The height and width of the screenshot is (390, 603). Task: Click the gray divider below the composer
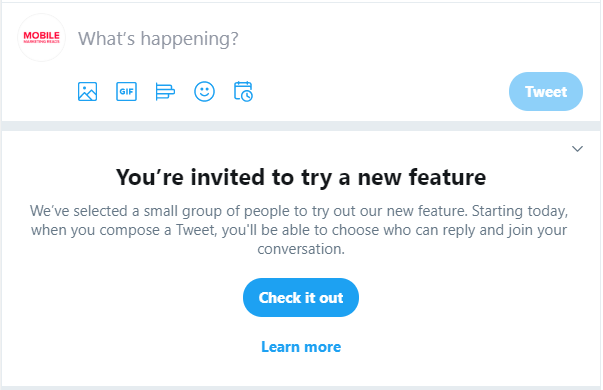click(301, 126)
